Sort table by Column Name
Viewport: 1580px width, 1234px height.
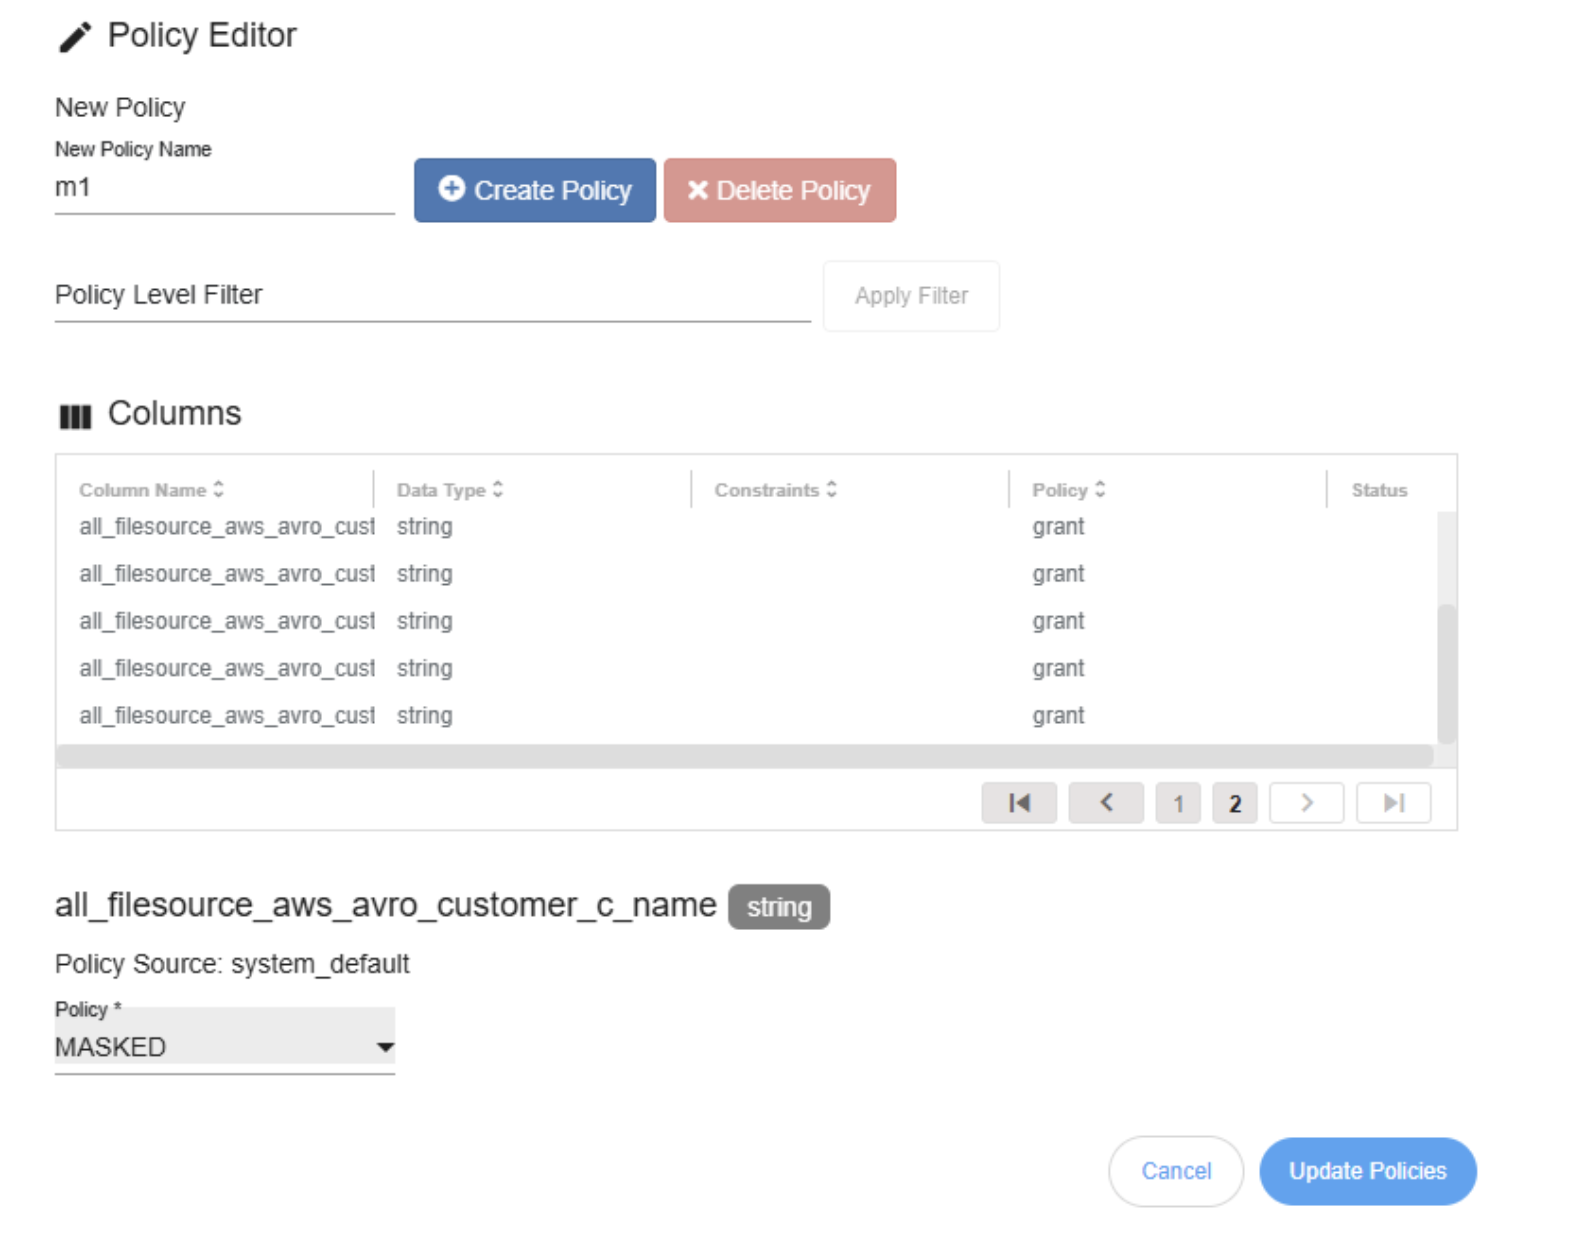point(152,490)
